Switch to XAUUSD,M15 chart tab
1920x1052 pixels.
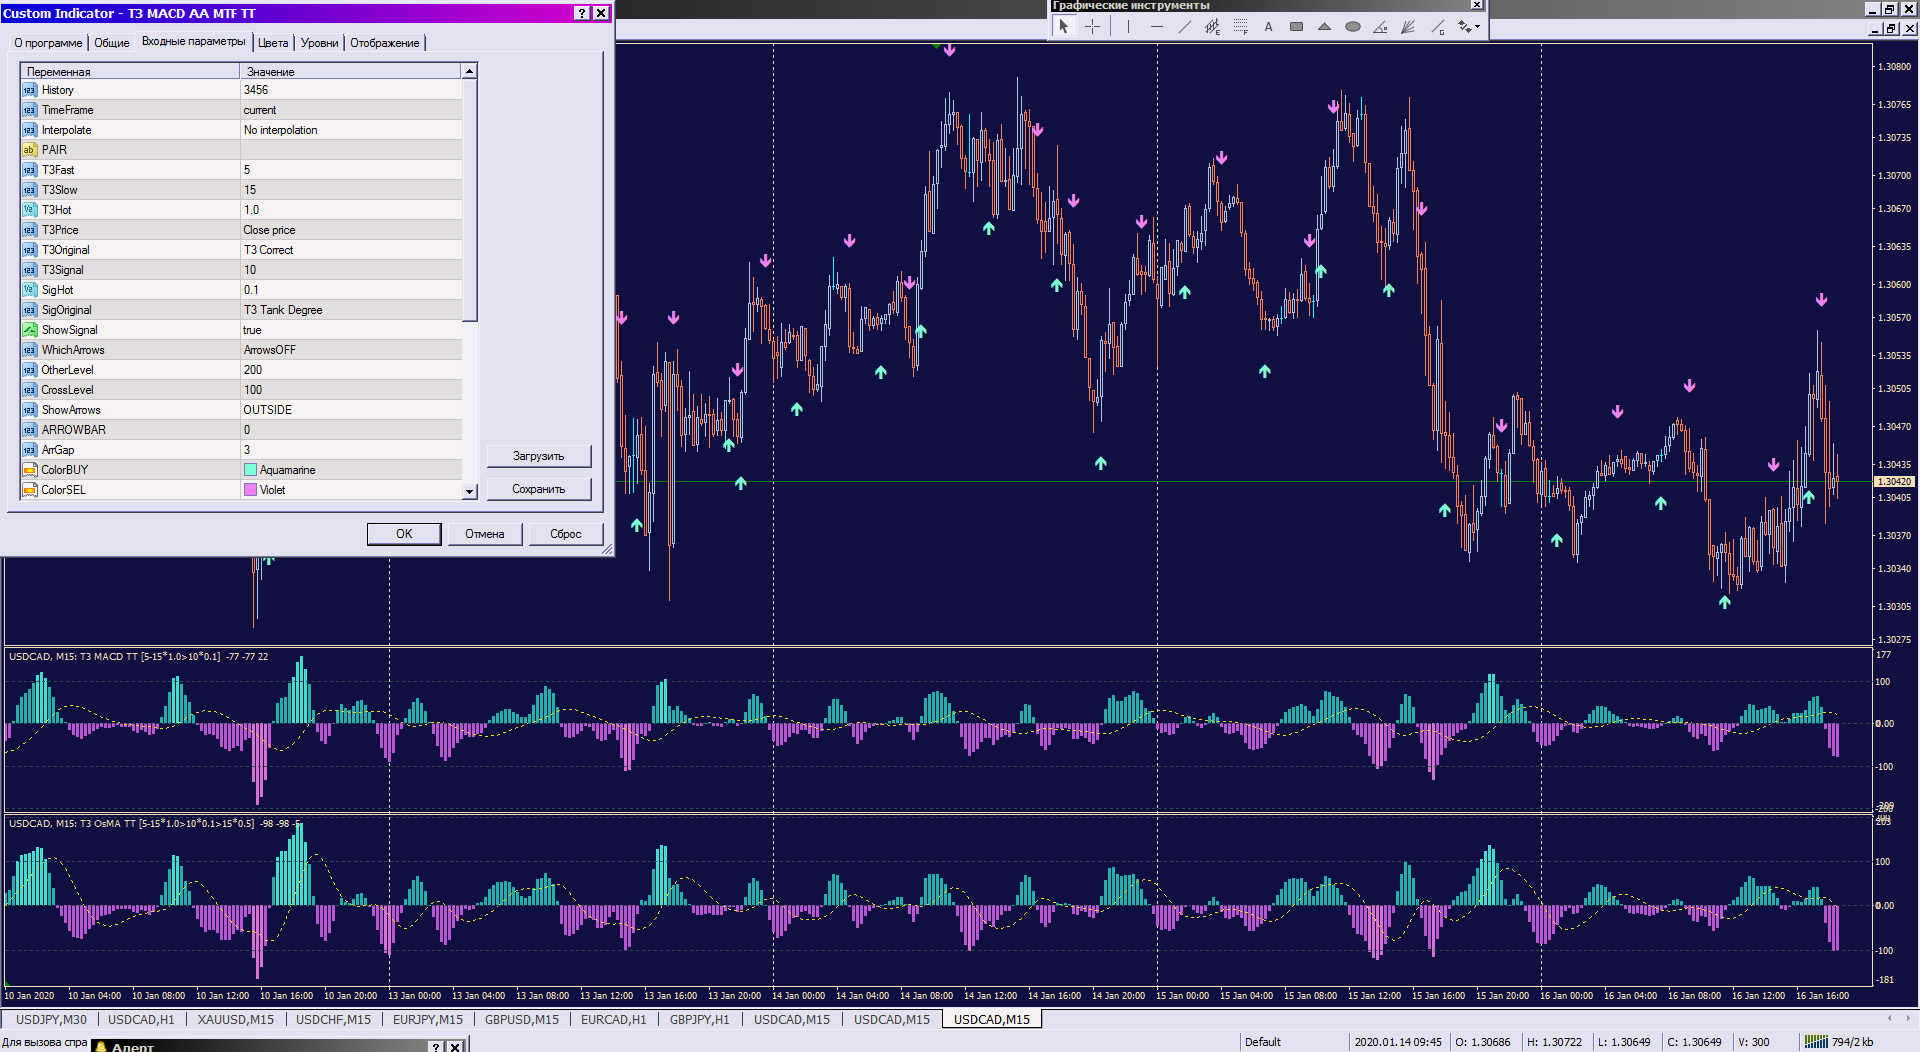click(235, 1020)
